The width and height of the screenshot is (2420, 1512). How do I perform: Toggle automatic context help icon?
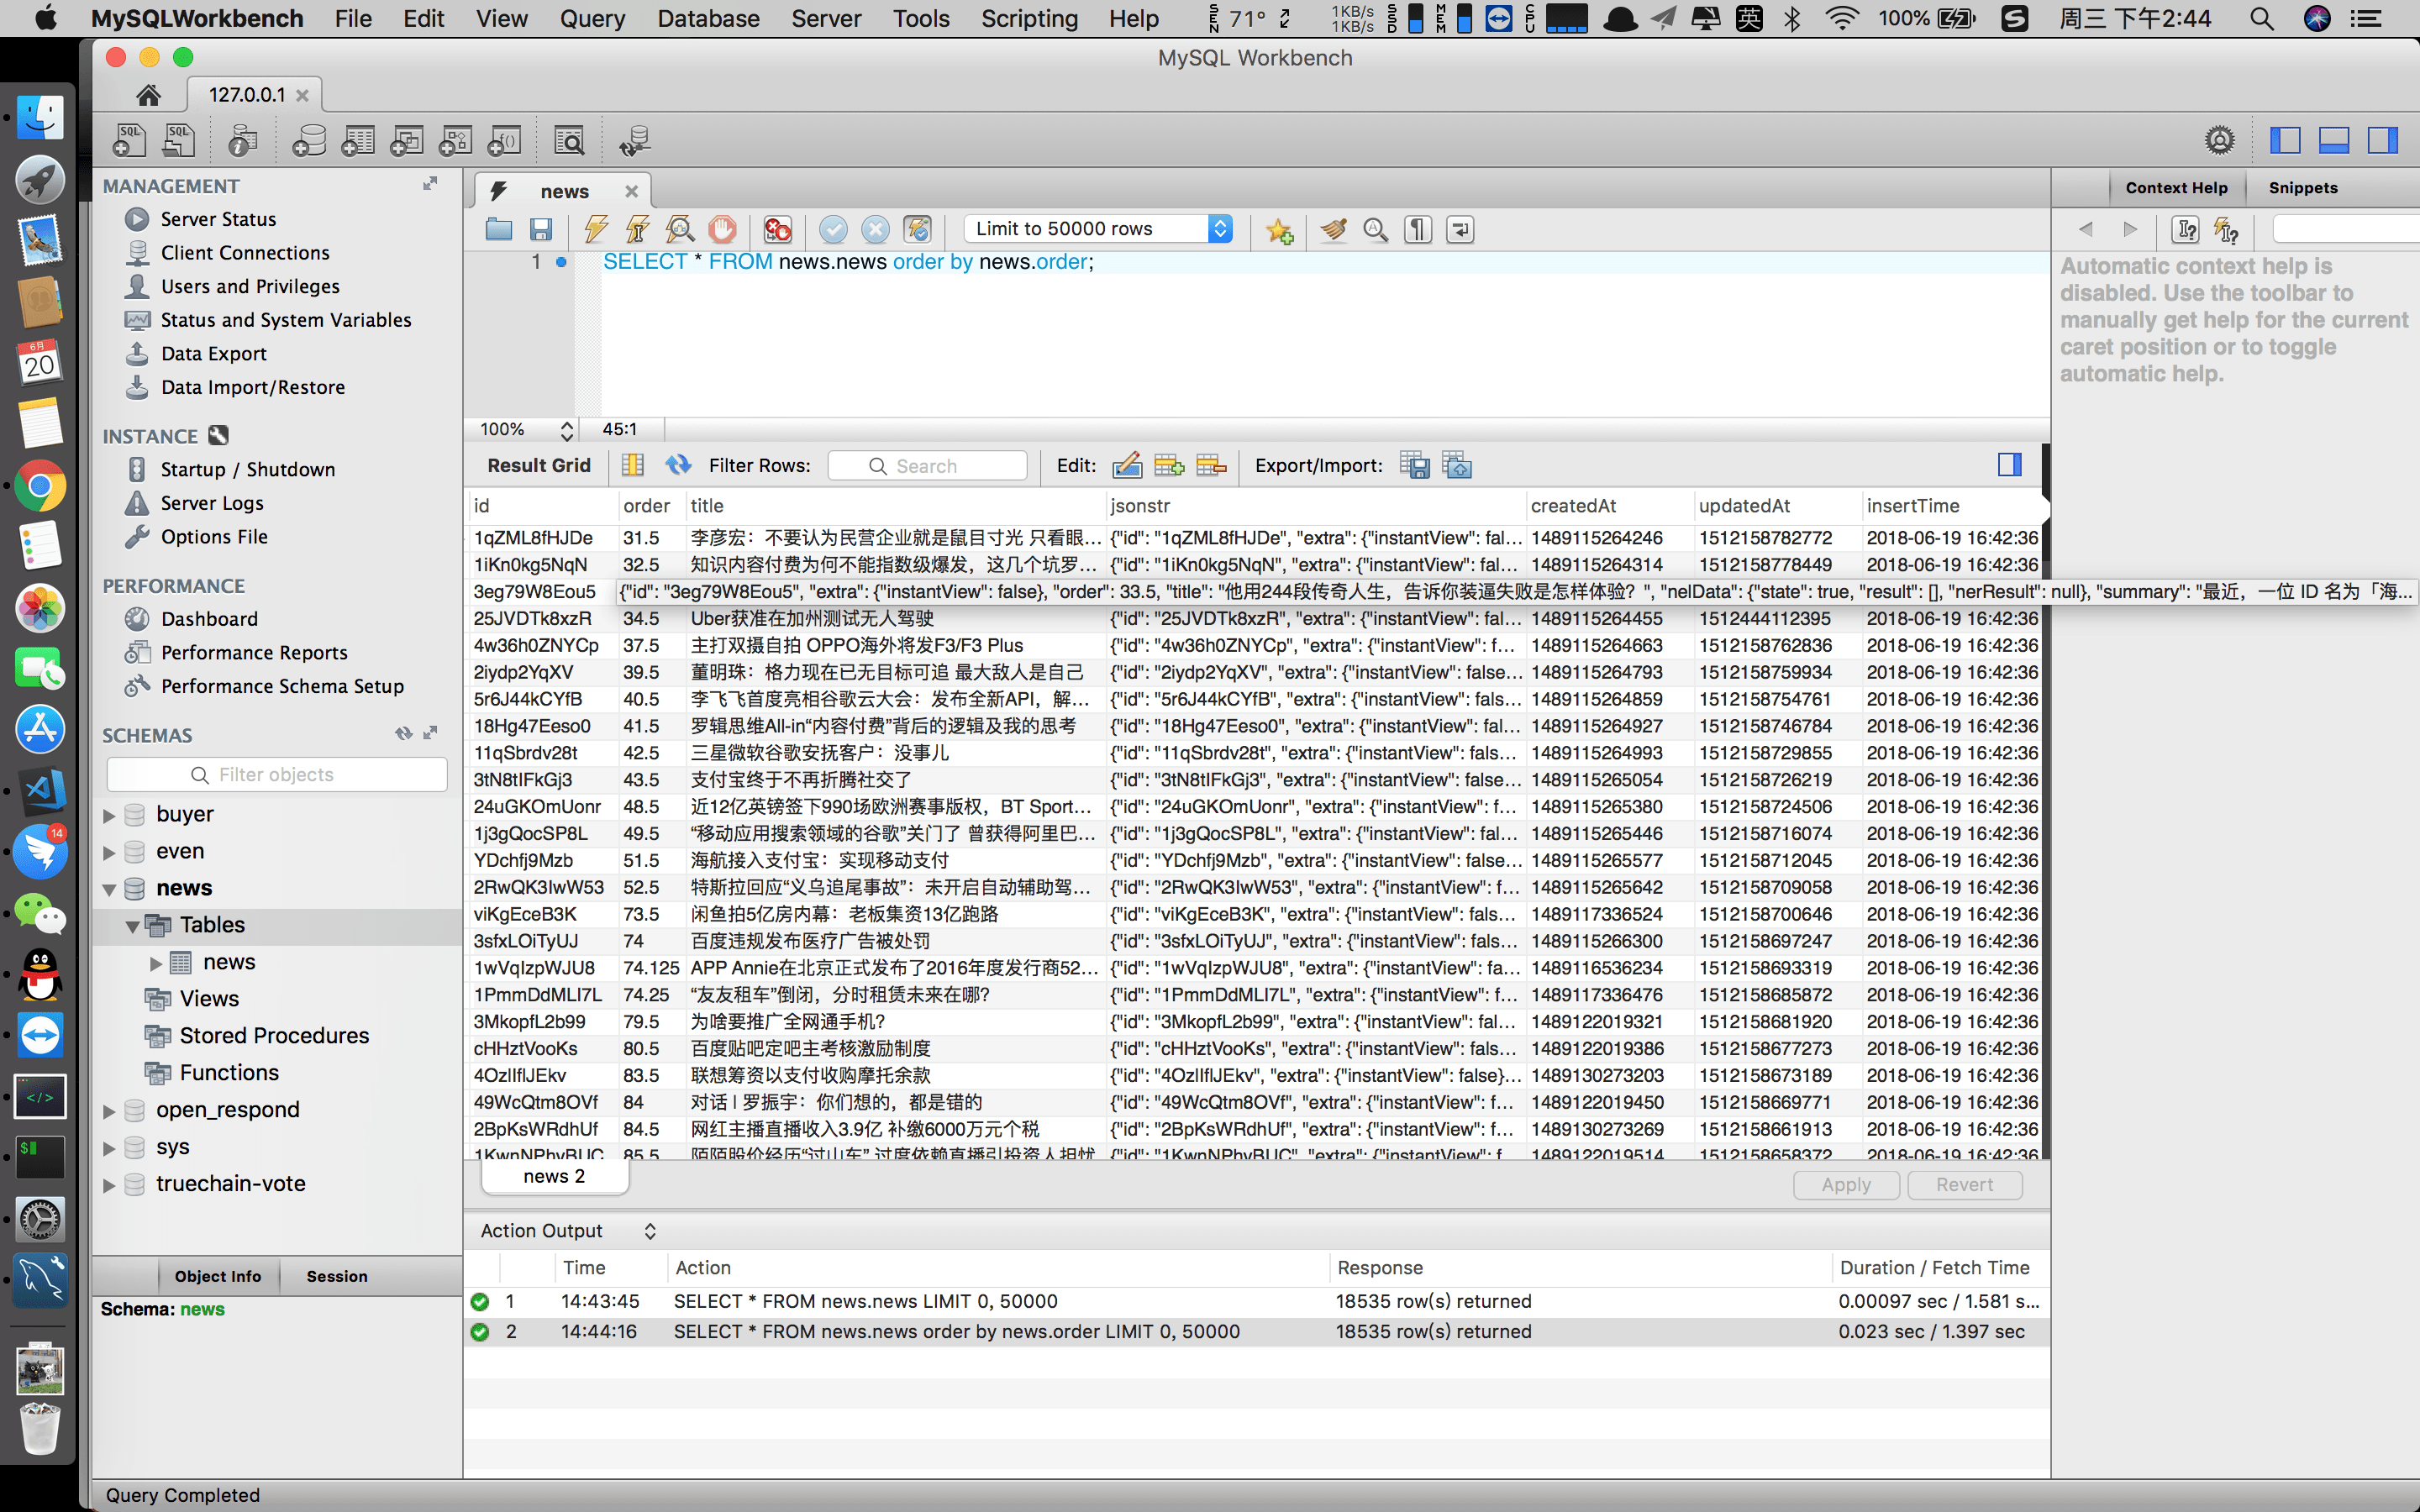(x=2226, y=230)
